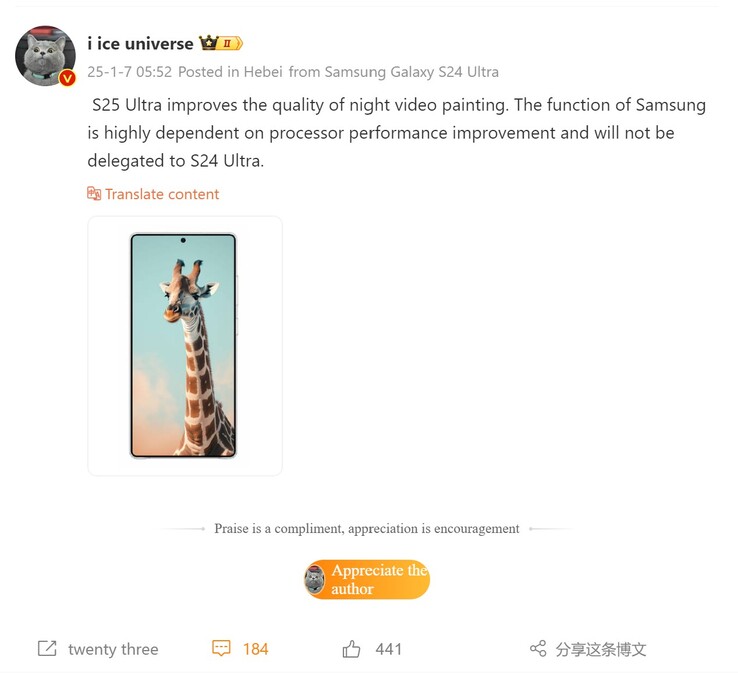Click the Appreciate the author button

pyautogui.click(x=367, y=579)
